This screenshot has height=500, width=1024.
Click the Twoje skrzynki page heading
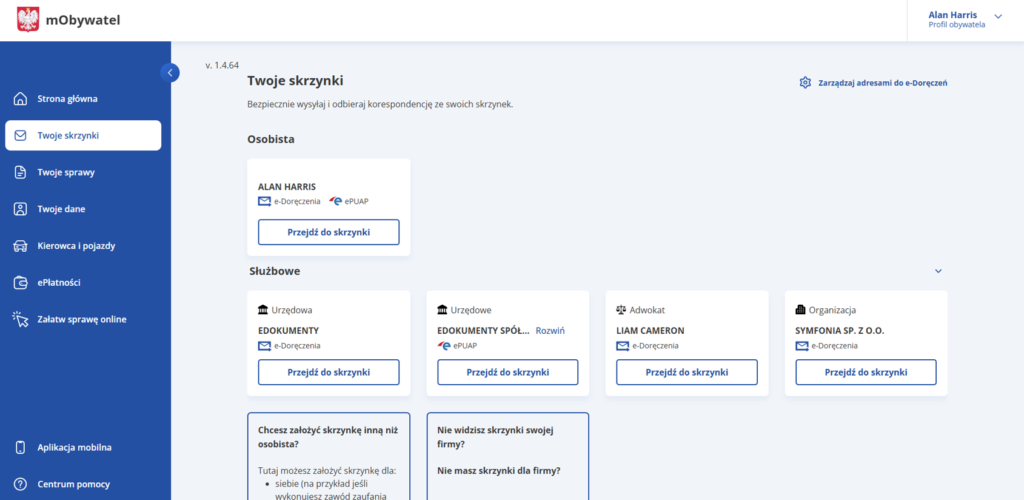[x=295, y=81]
